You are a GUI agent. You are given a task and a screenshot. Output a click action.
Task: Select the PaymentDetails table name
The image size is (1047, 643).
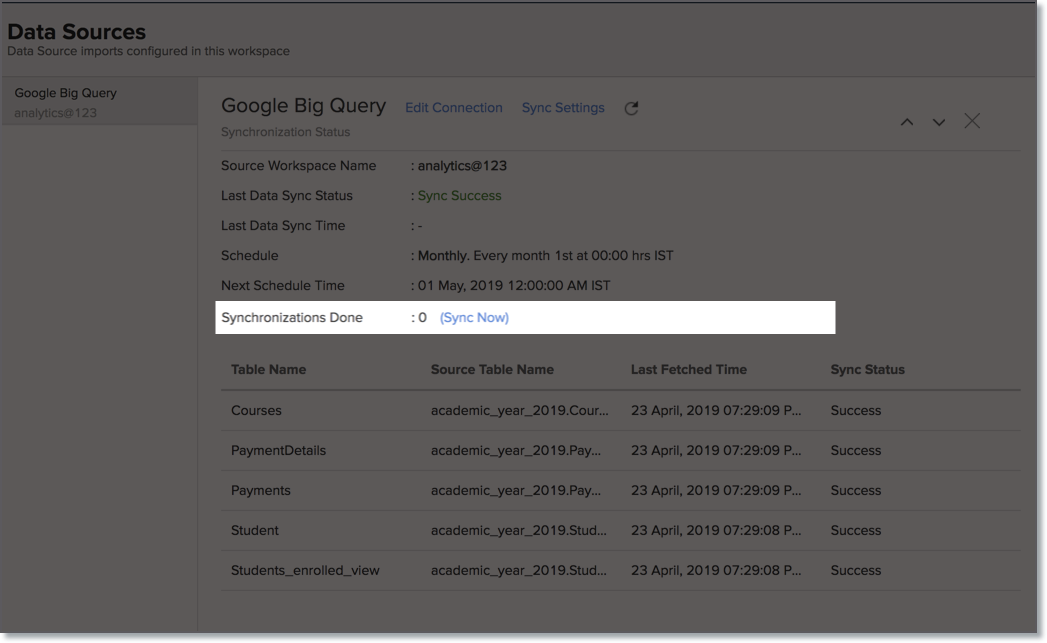coord(278,451)
